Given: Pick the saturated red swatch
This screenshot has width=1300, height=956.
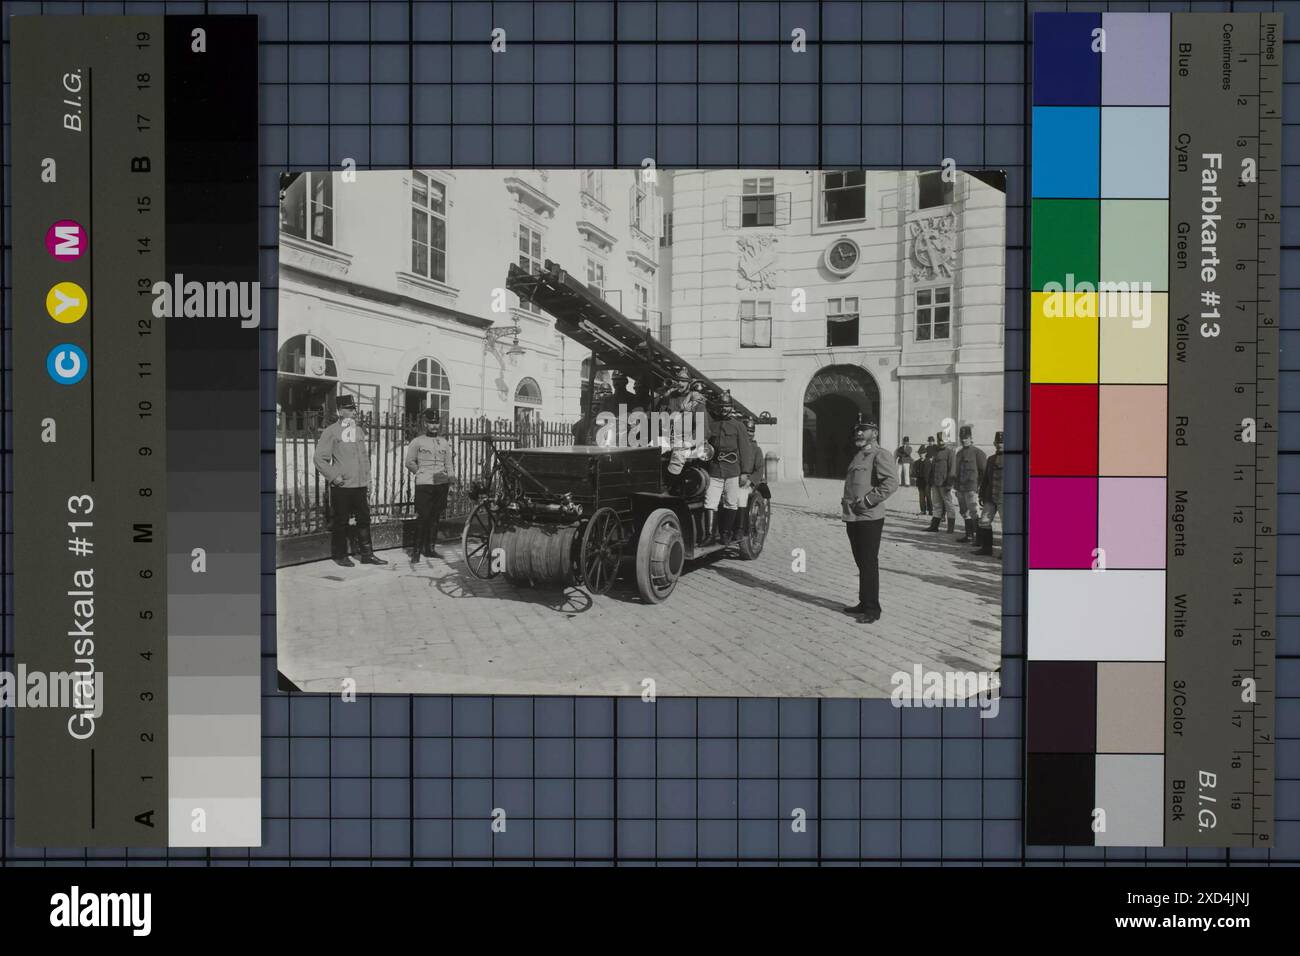Looking at the screenshot, I should click(x=1065, y=430).
